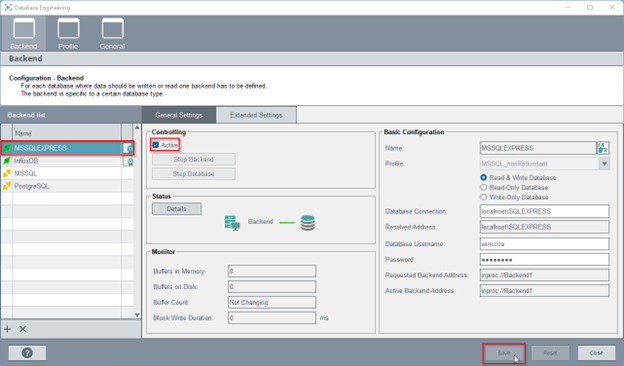Open help with the question mark button
The width and height of the screenshot is (624, 366).
pos(27,353)
